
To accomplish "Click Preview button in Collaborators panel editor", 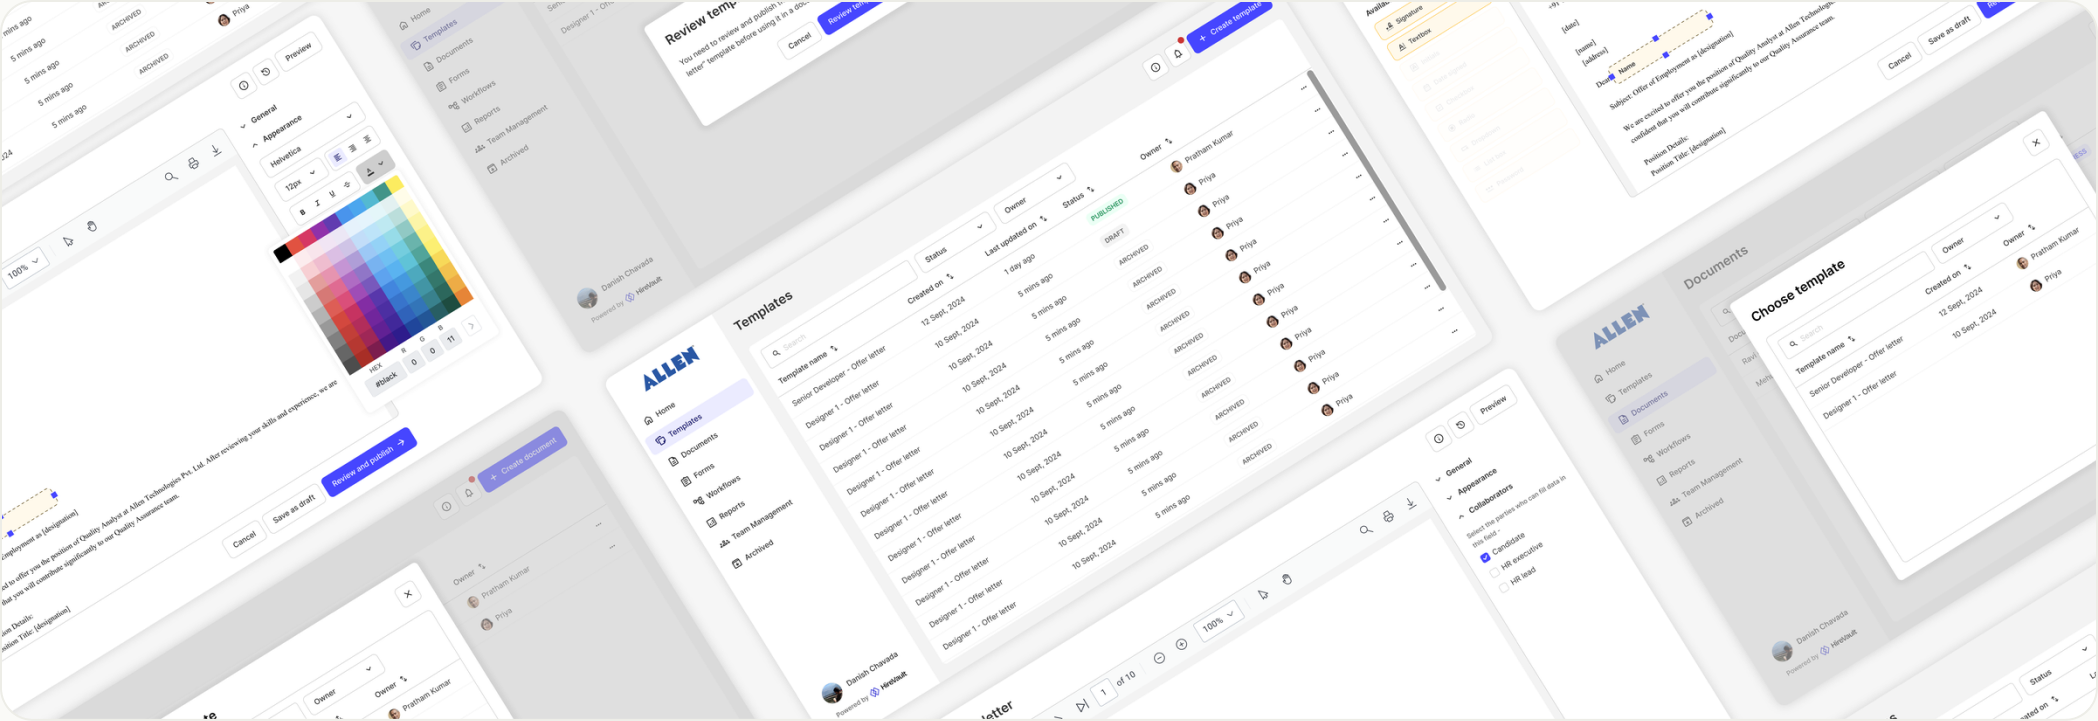I will [1493, 405].
